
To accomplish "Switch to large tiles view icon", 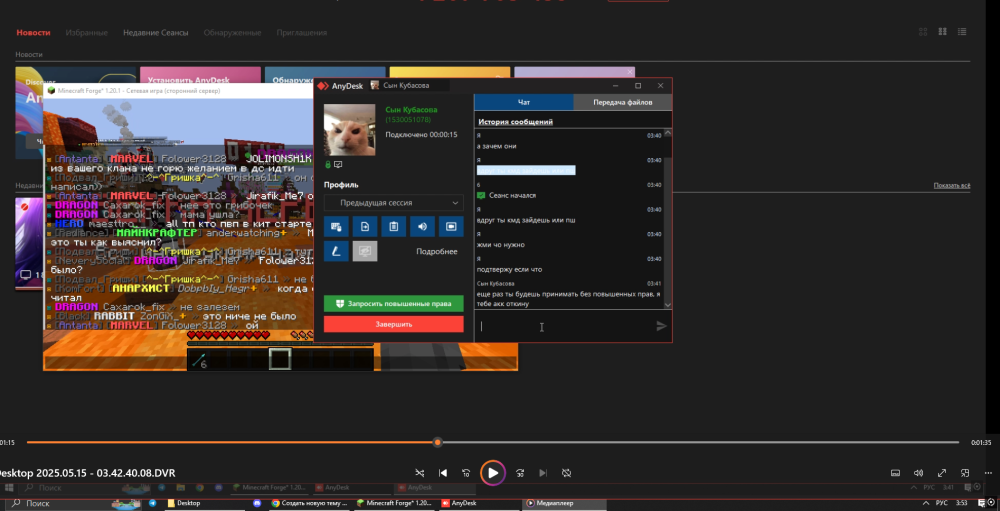I will (x=942, y=32).
